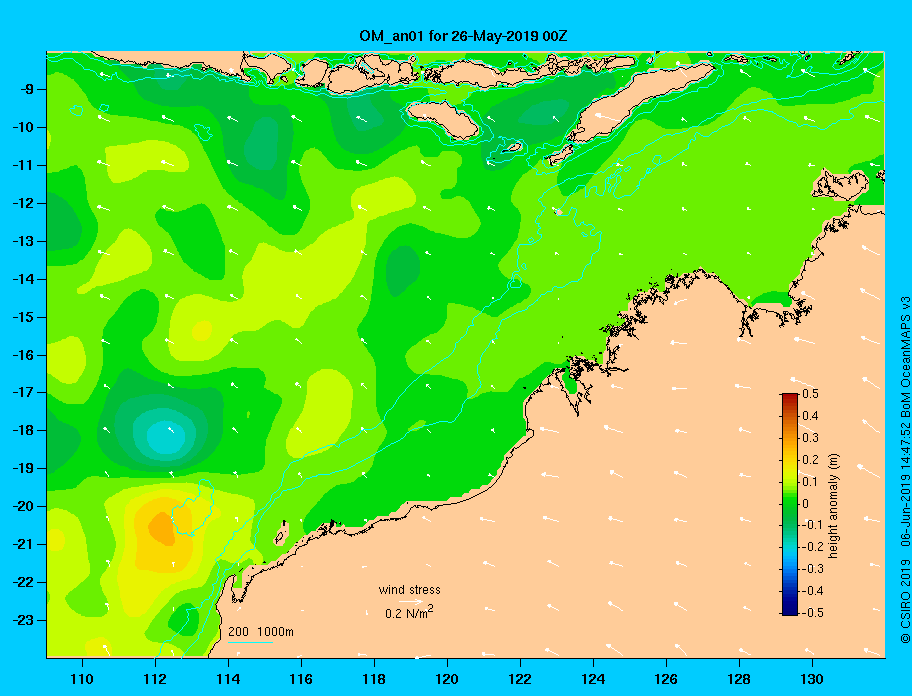This screenshot has height=696, width=912.
Task: Click the 0.3 label on the color scale
Action: (810, 437)
